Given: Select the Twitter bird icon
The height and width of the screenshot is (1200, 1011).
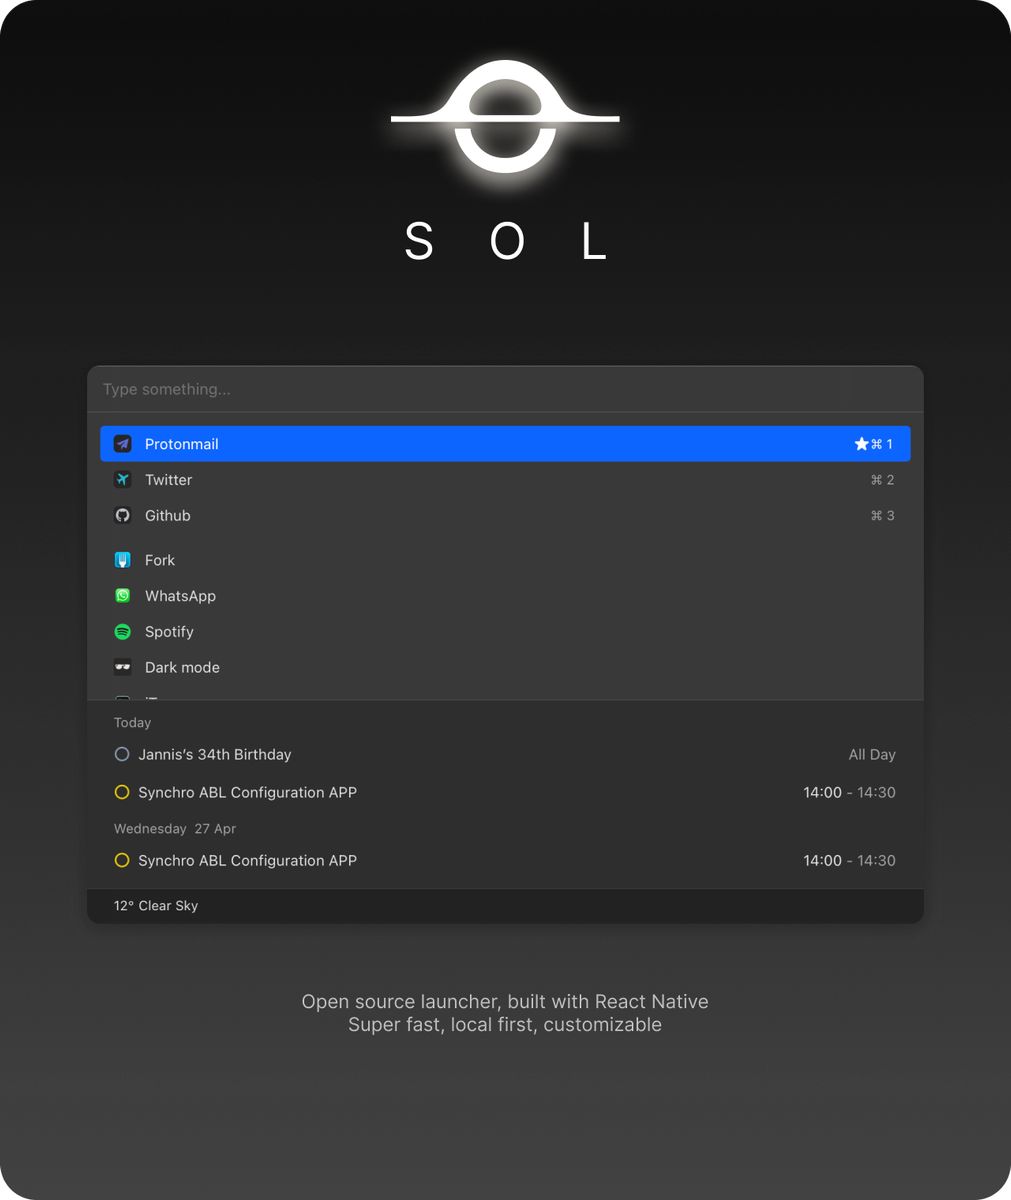Looking at the screenshot, I should click(122, 479).
